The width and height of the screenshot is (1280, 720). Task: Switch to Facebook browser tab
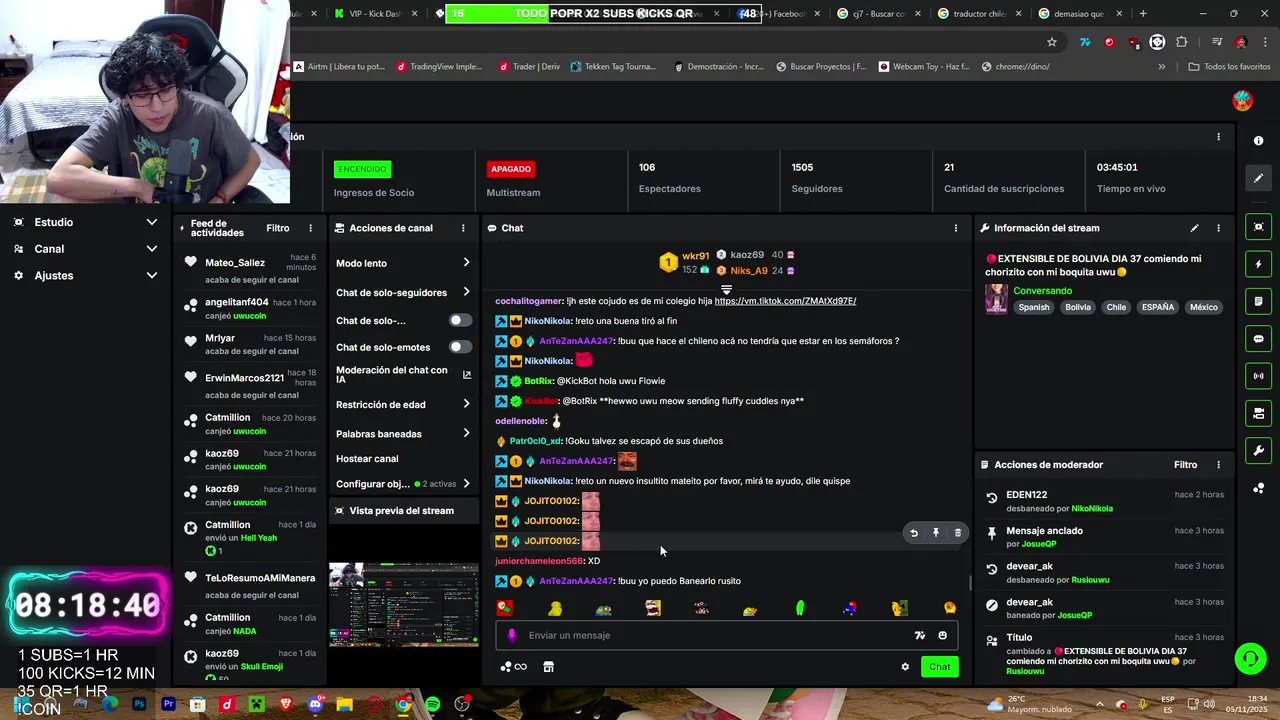(780, 14)
